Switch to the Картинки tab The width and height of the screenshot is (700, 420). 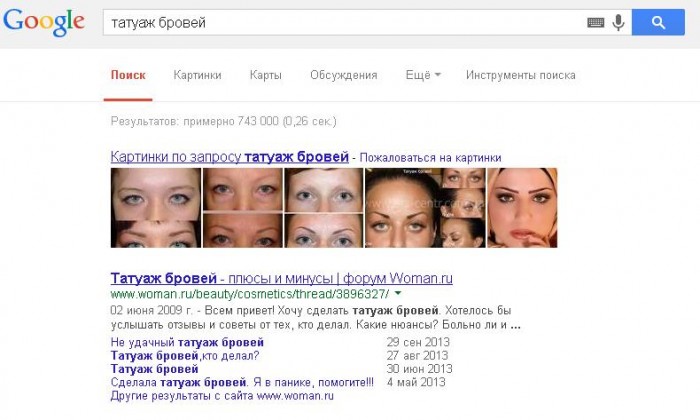pos(197,75)
